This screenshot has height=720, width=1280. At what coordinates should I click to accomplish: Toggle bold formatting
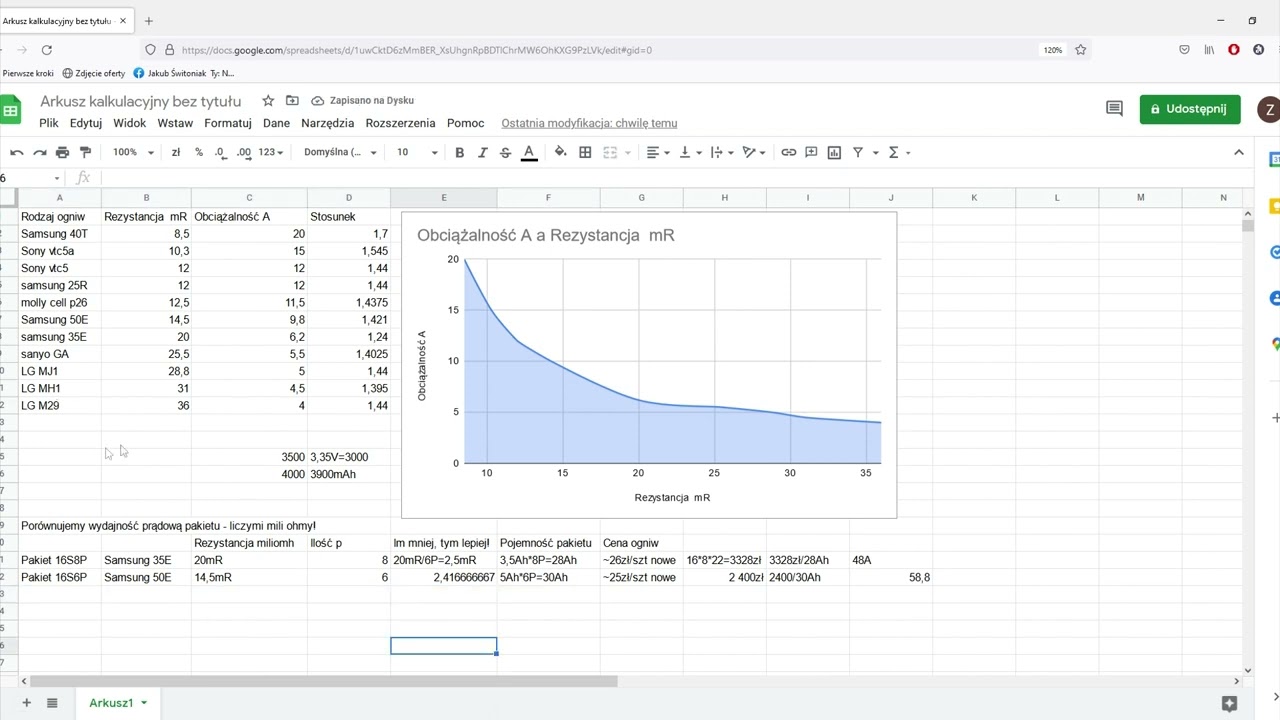point(459,152)
